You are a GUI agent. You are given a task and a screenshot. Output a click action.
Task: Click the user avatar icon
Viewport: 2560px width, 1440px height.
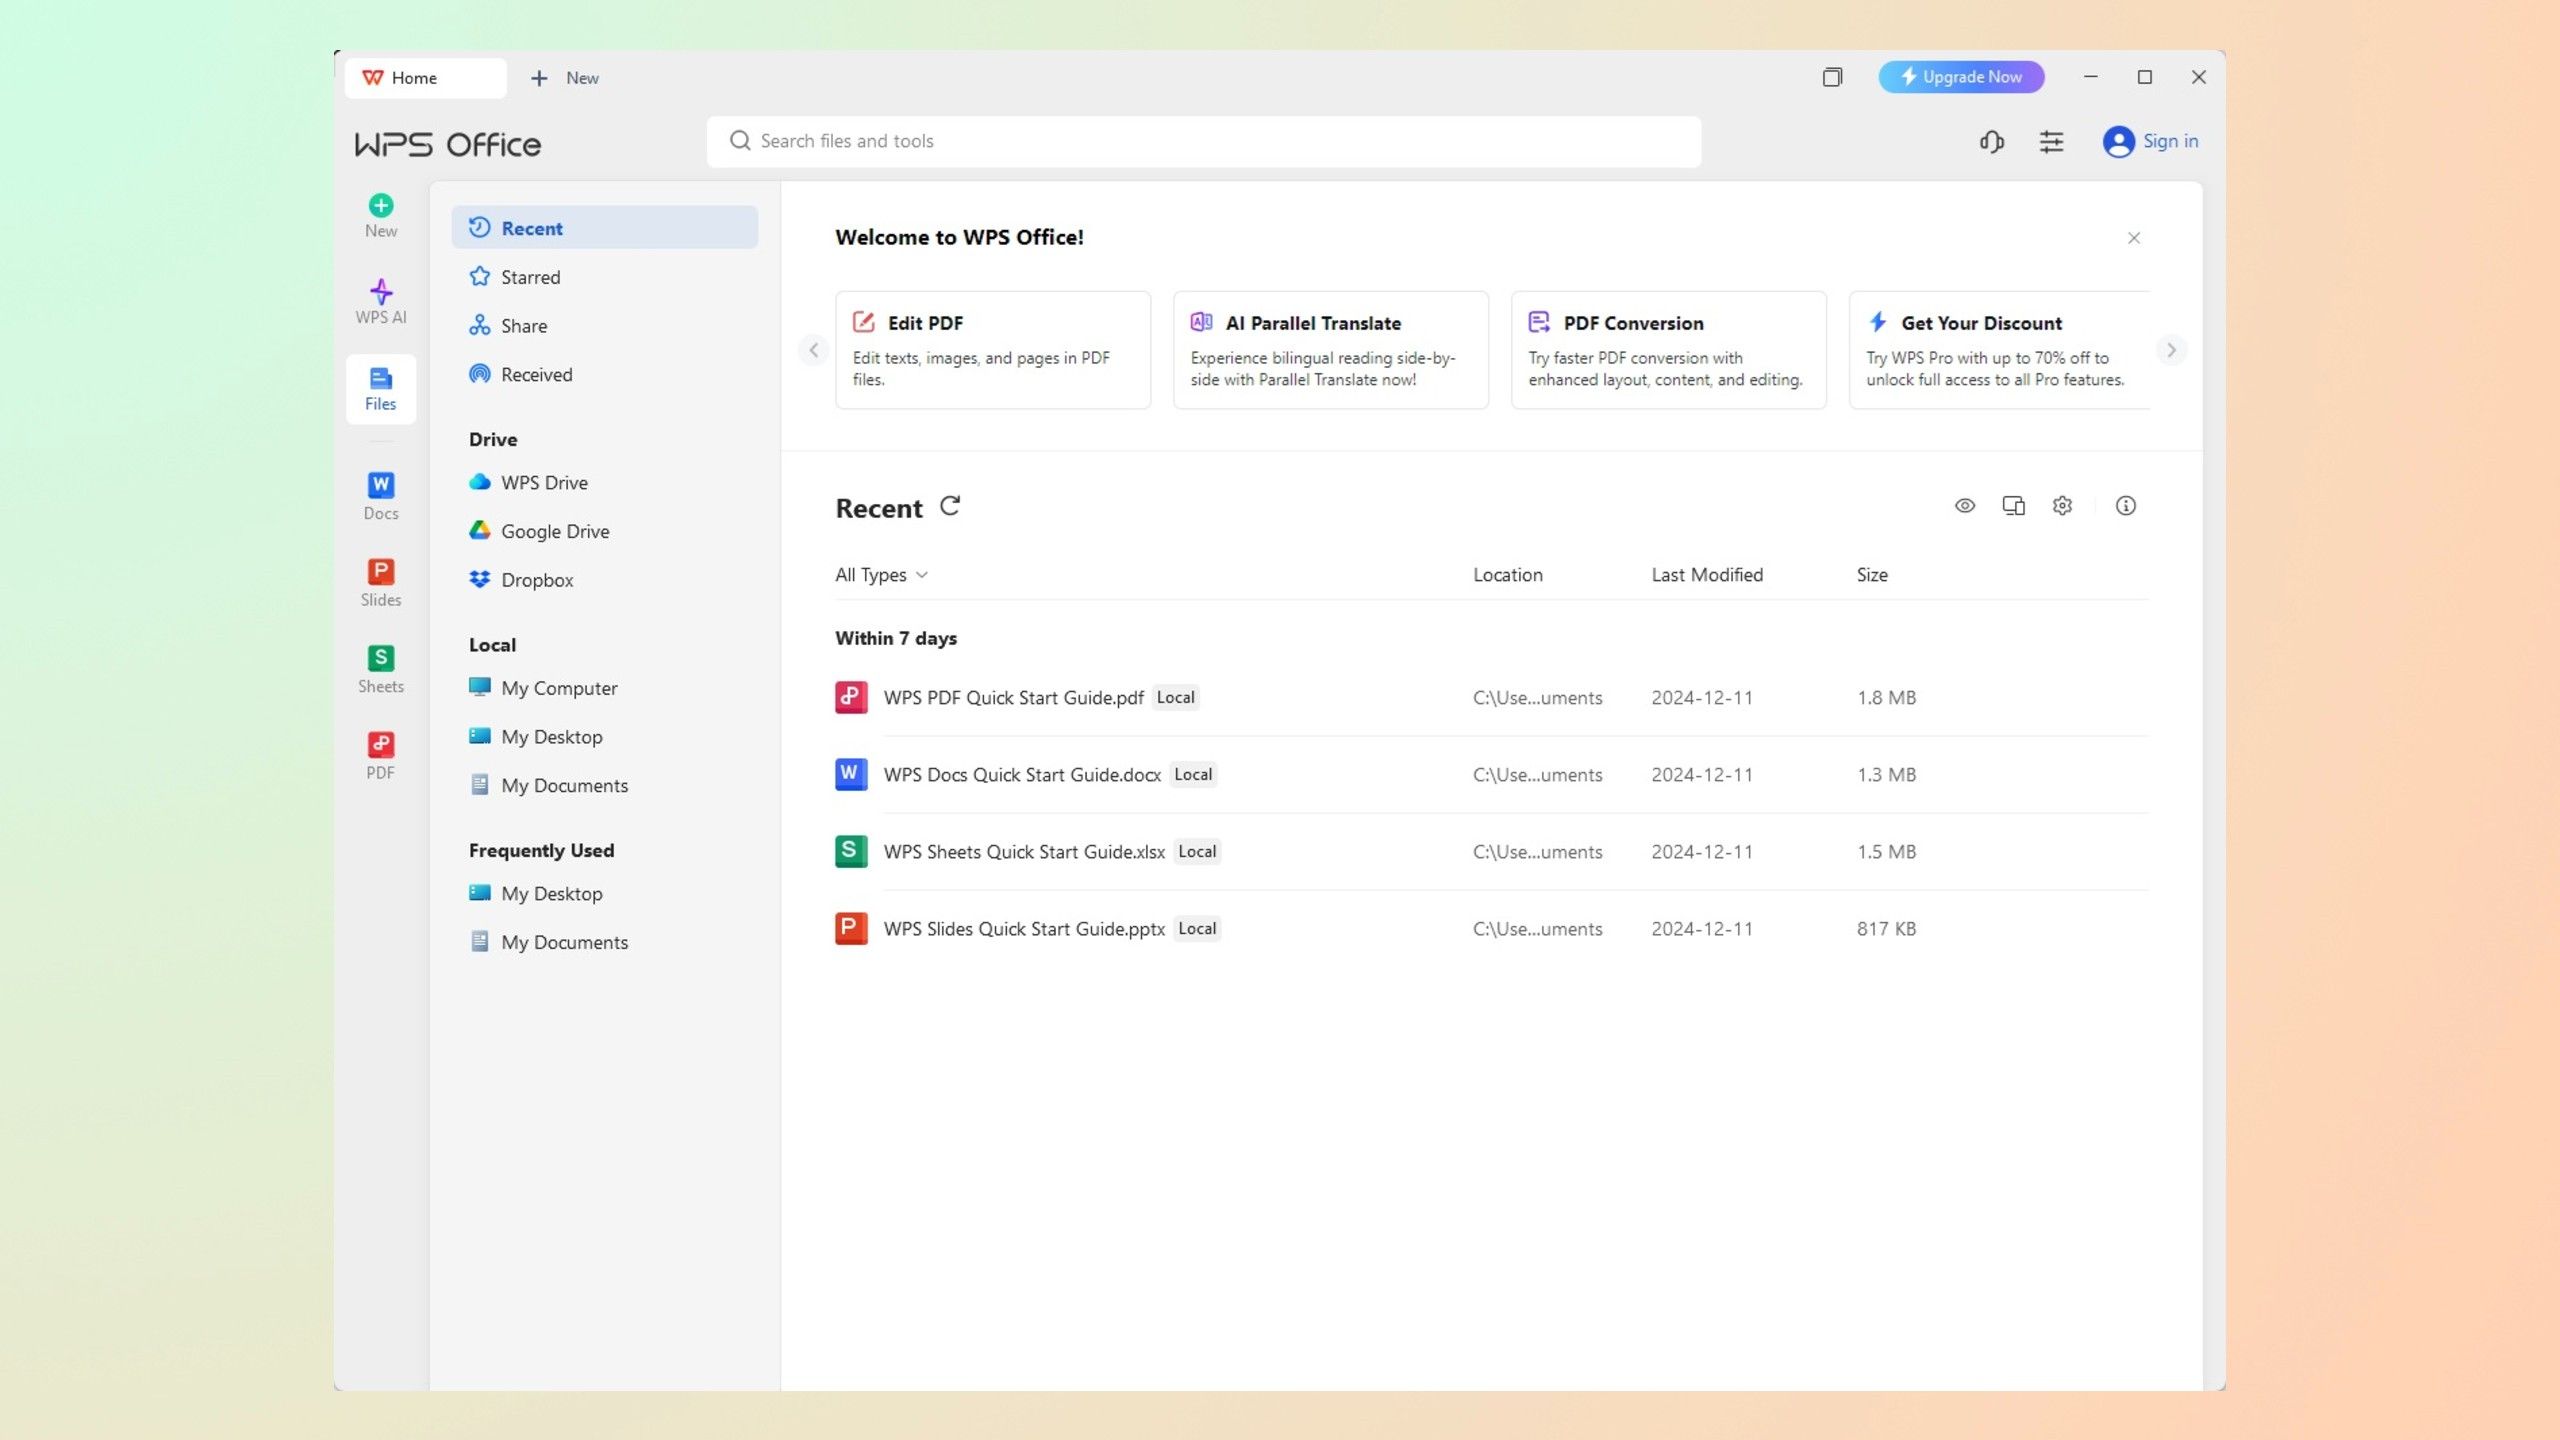[2118, 142]
